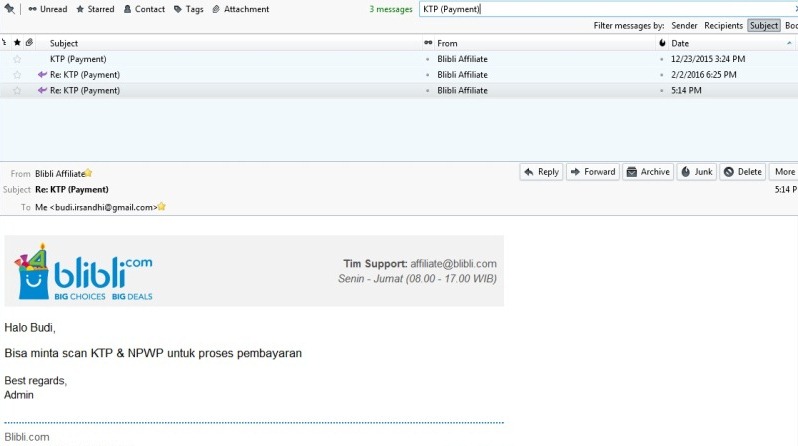Toggle read status dot for 2/2/2016 message
Screen dimensions: 798x446
428,75
